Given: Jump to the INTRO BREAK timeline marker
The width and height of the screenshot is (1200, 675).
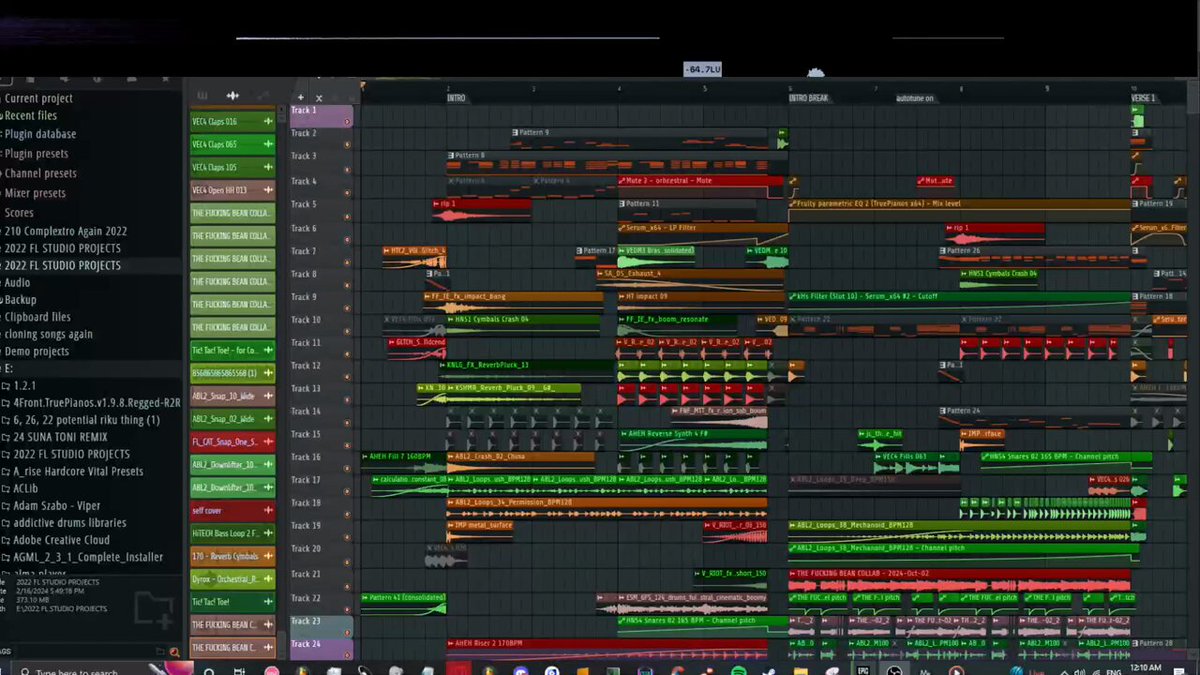Looking at the screenshot, I should [x=808, y=98].
